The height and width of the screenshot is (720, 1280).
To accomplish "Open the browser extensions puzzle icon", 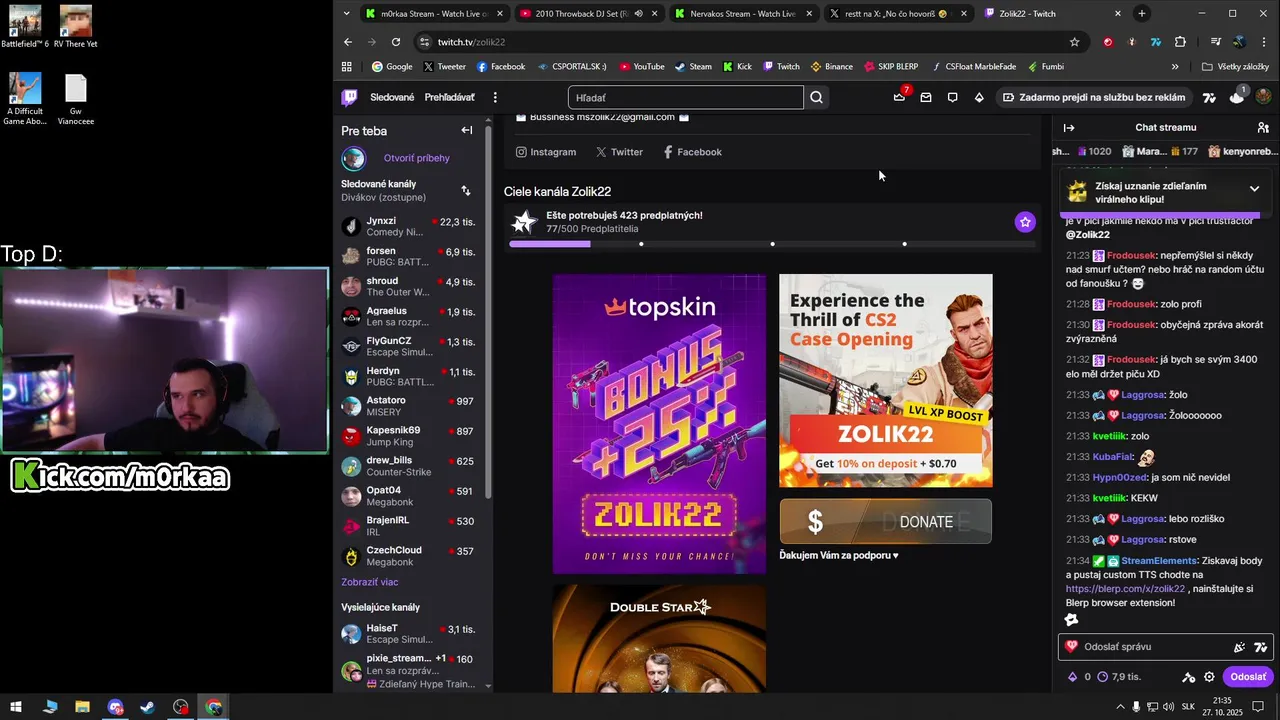I will coord(1180,42).
